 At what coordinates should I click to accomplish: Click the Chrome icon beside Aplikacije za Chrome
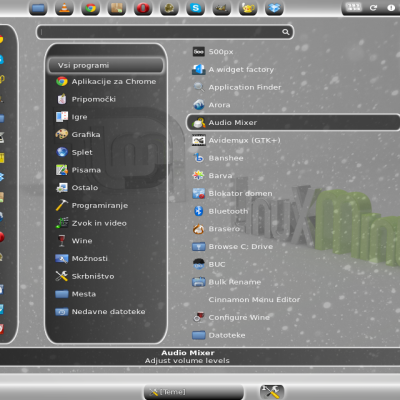click(62, 81)
